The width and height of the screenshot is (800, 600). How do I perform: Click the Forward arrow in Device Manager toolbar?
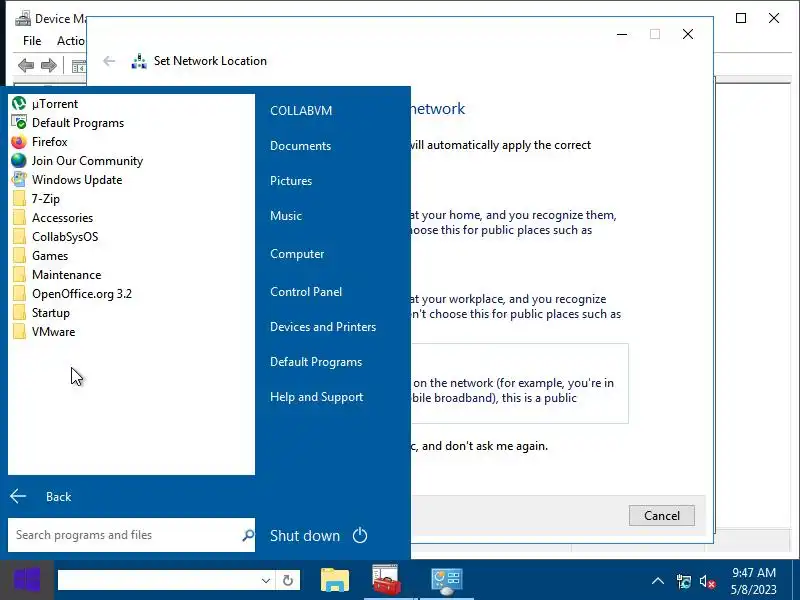coord(48,65)
